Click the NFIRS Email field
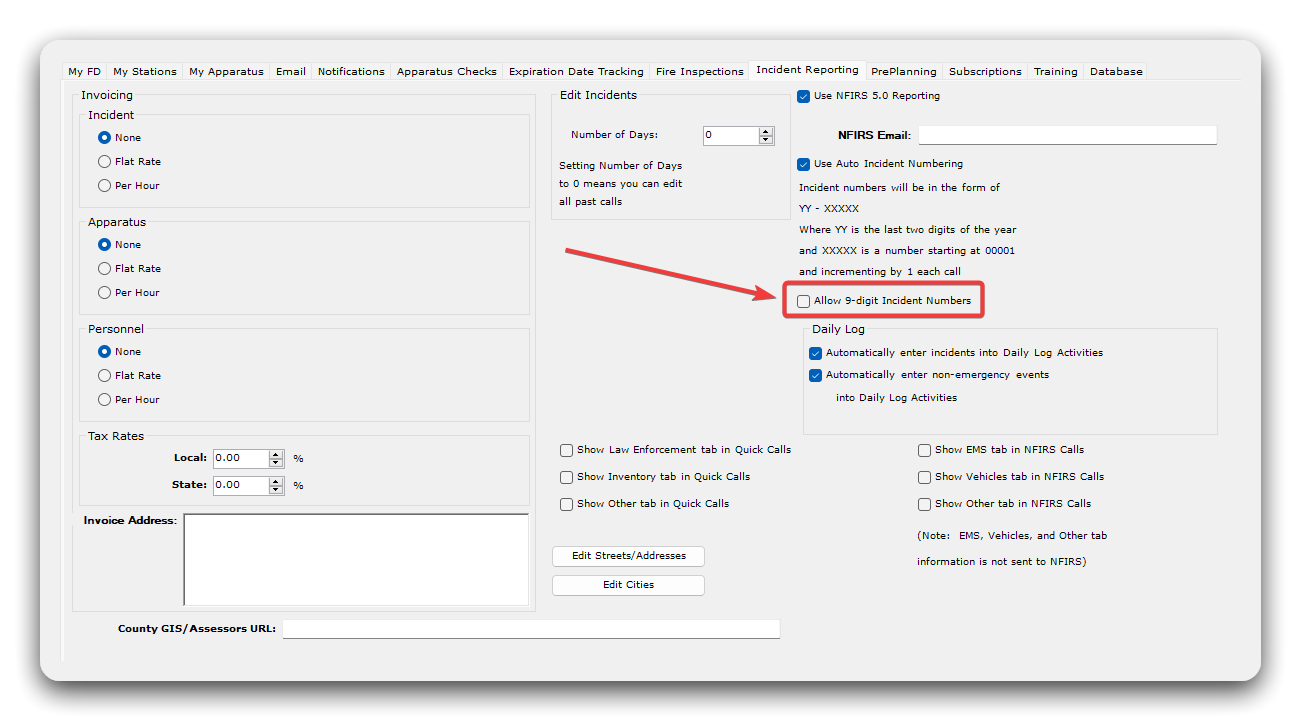 [1067, 135]
